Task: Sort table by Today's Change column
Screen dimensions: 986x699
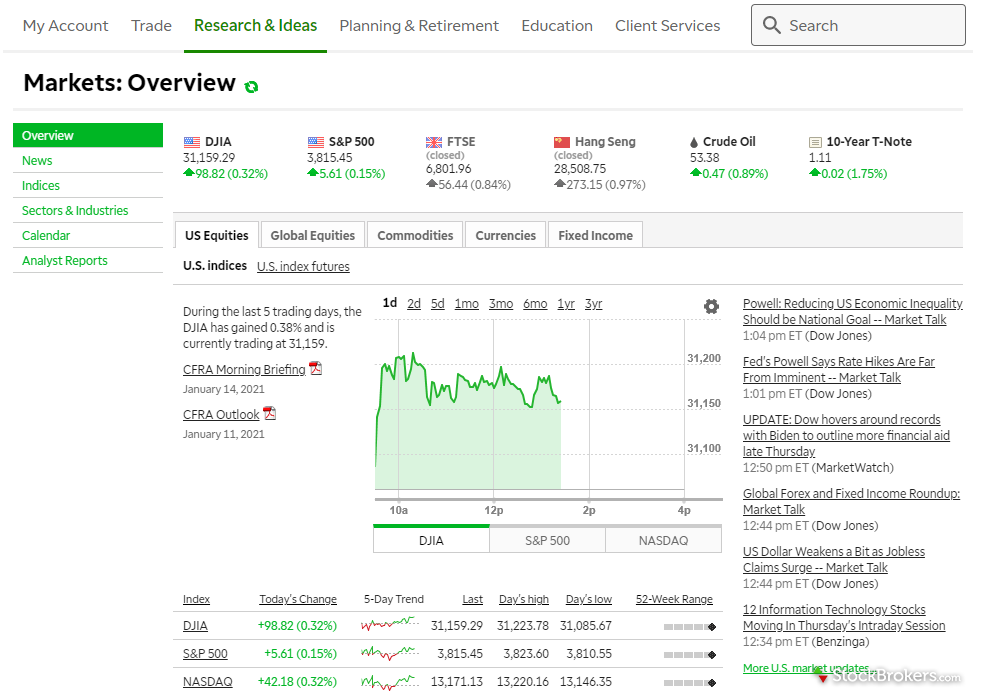Action: [x=298, y=599]
